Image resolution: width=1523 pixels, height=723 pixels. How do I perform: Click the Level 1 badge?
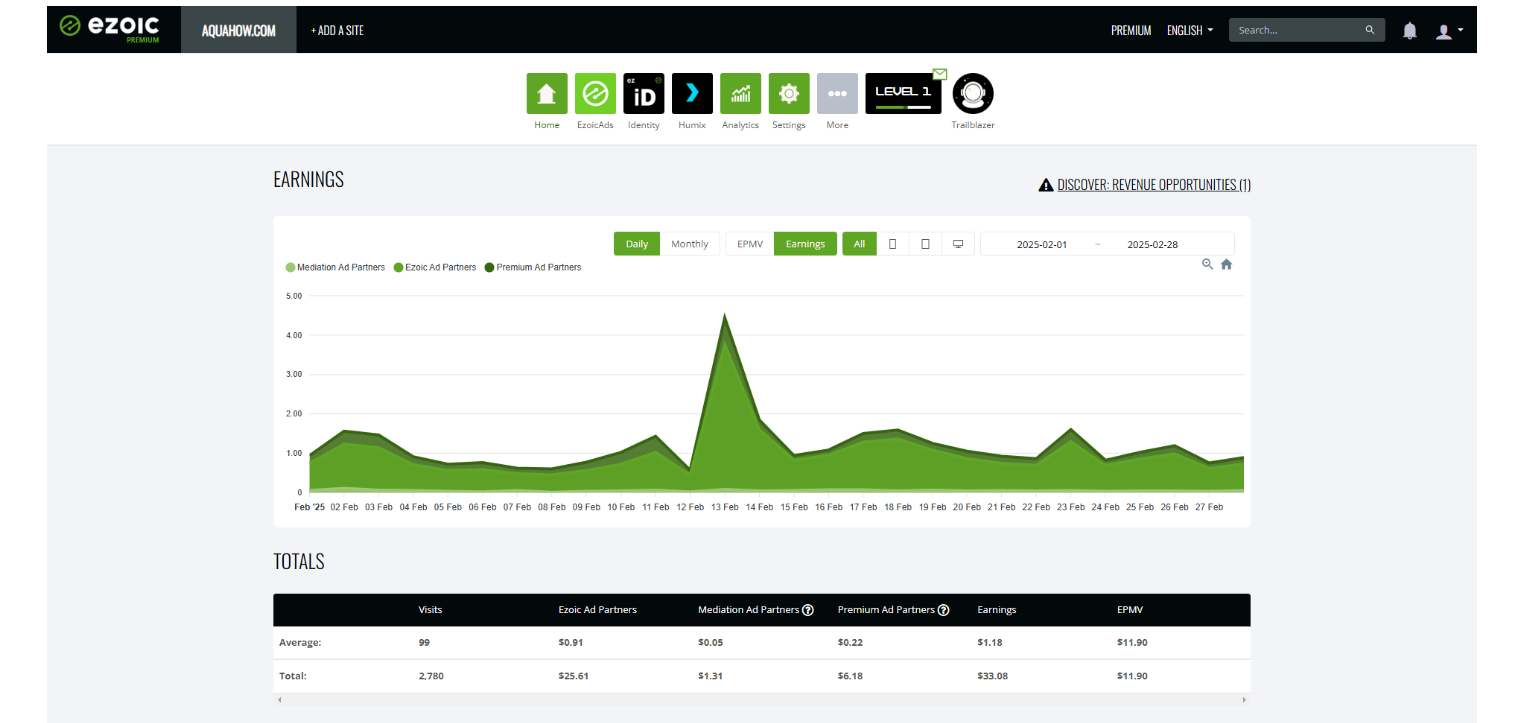pyautogui.click(x=903, y=94)
